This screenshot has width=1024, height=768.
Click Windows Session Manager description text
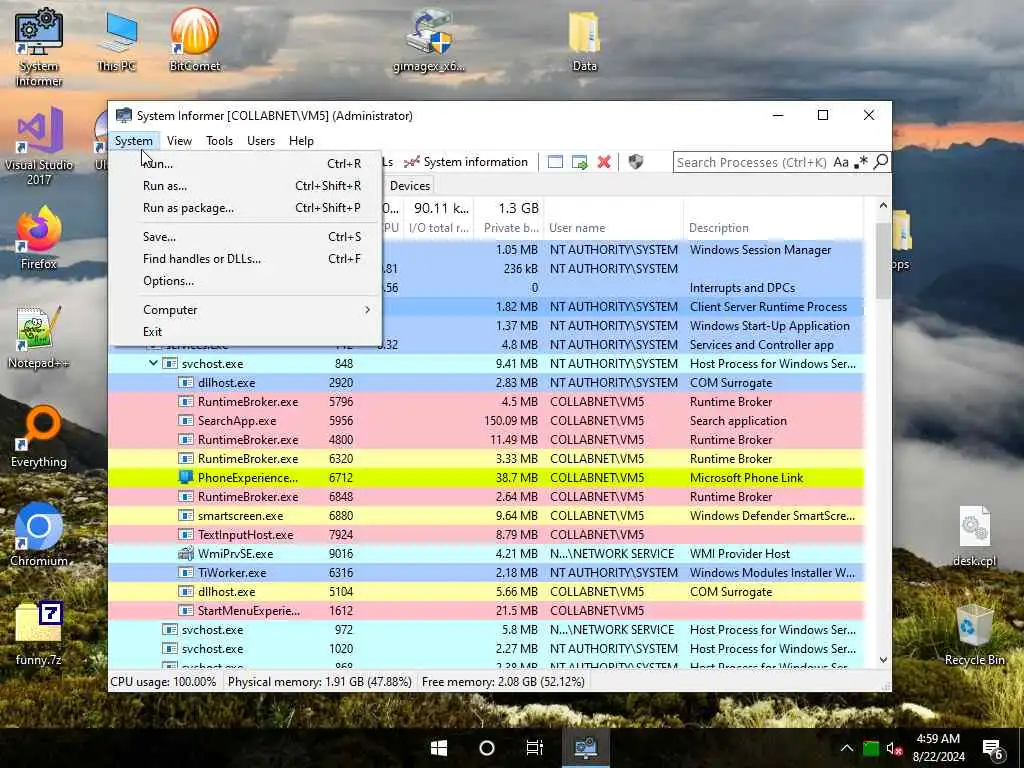click(760, 249)
